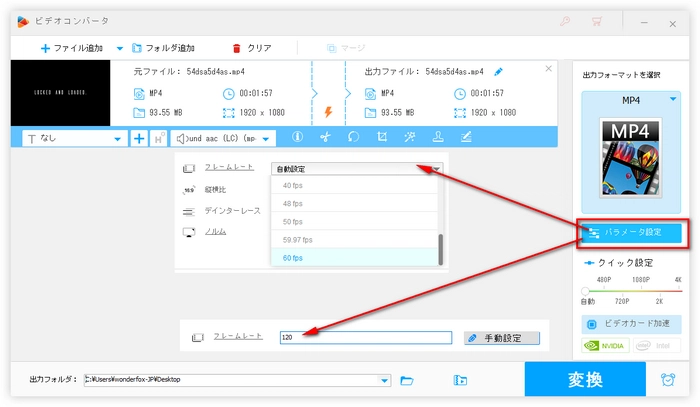
Task: Click the quick settings resolution slider handle
Action: 585,292
